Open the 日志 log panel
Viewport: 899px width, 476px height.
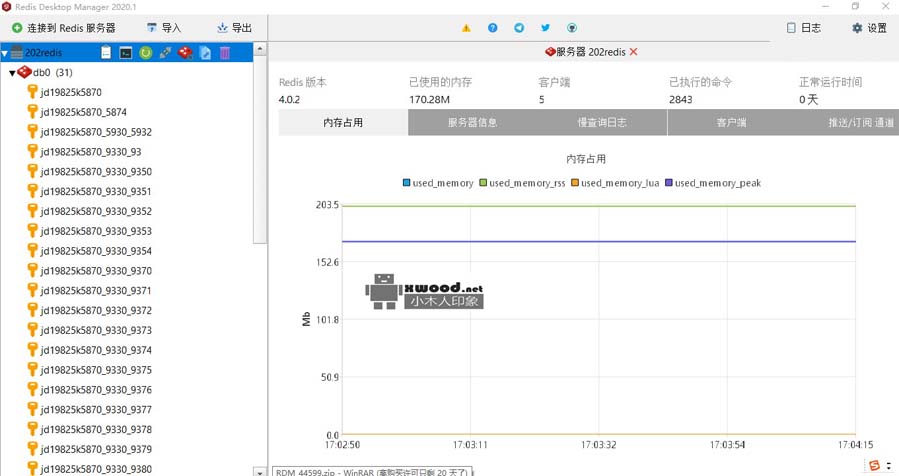pos(804,28)
